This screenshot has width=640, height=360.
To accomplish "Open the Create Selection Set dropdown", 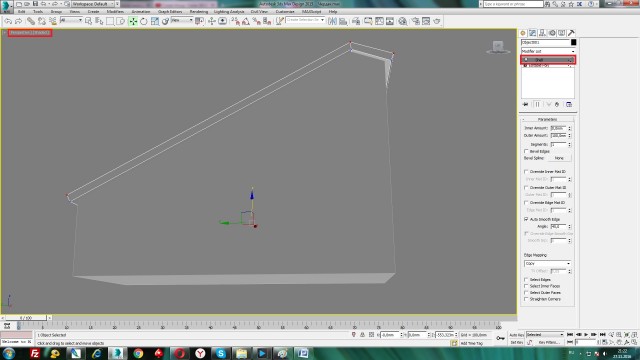I will point(305,20).
